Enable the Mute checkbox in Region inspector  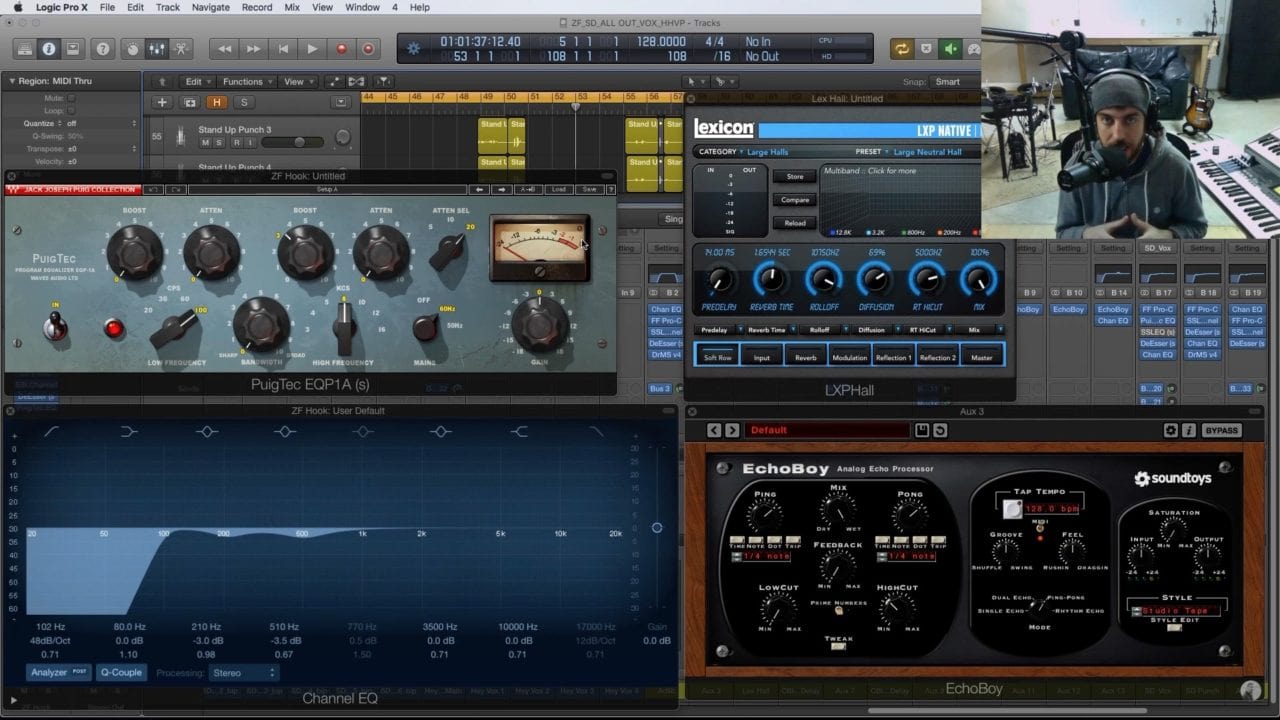pos(72,98)
